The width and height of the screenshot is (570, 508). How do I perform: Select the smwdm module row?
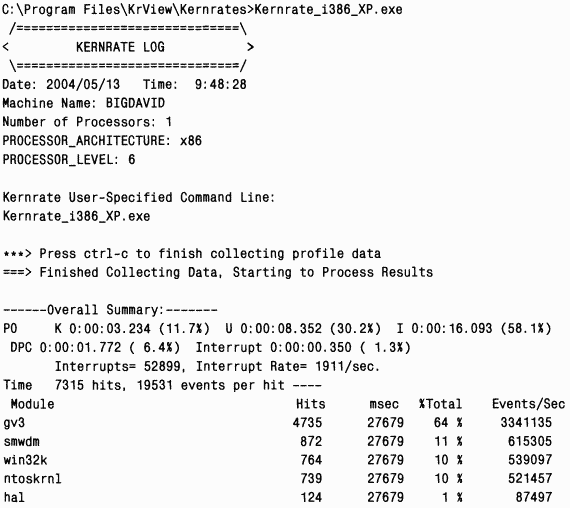(278, 441)
